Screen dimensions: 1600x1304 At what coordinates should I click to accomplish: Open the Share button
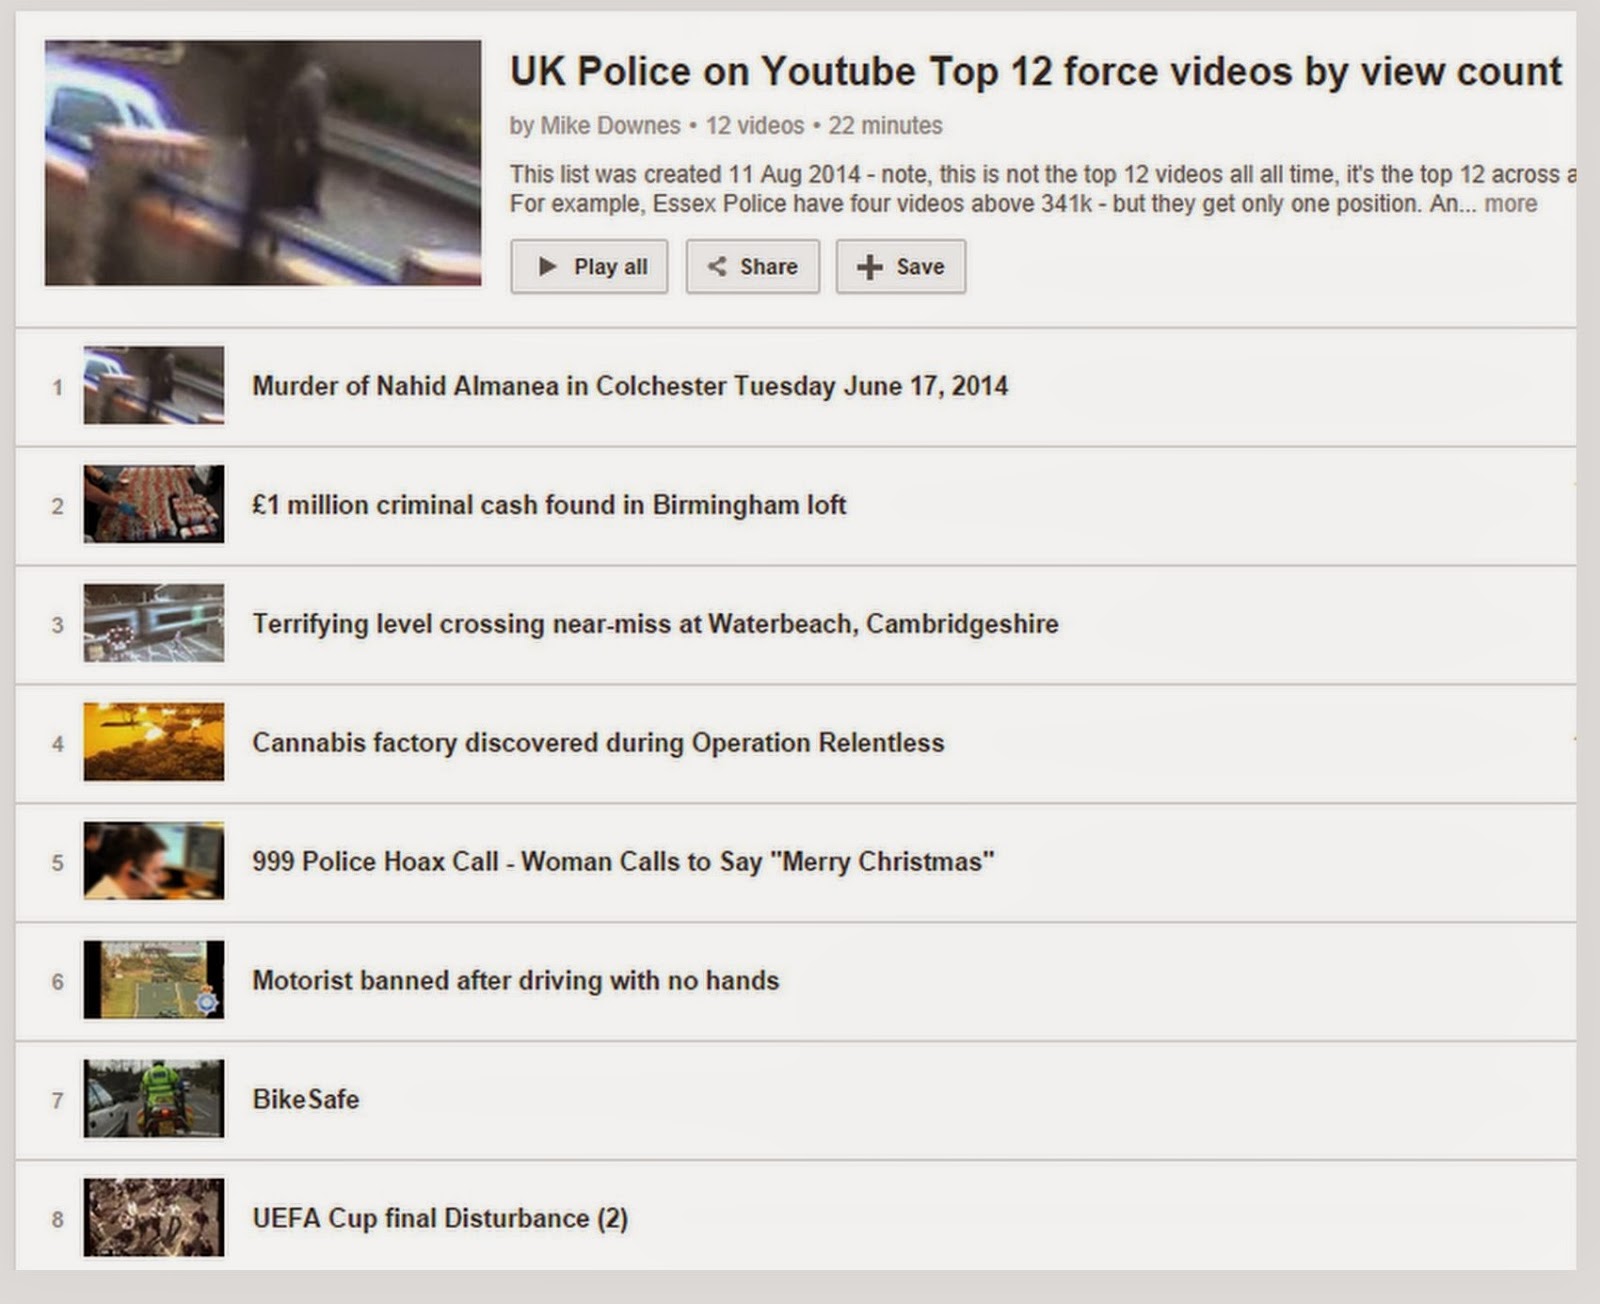pos(753,266)
